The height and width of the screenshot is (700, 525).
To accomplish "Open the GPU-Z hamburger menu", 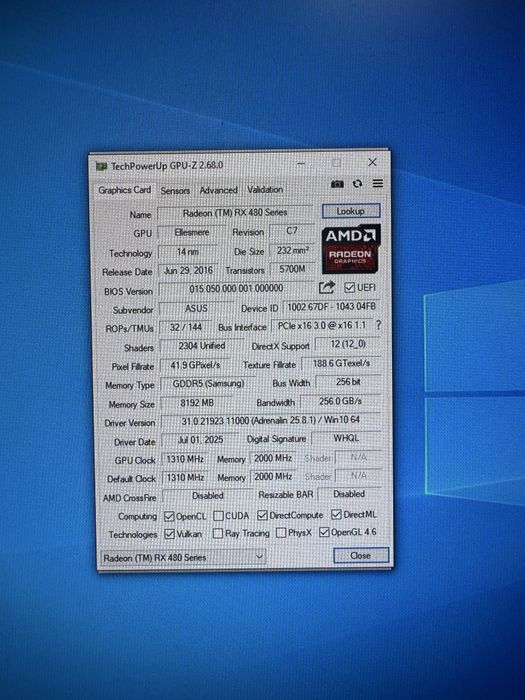I will [x=378, y=183].
